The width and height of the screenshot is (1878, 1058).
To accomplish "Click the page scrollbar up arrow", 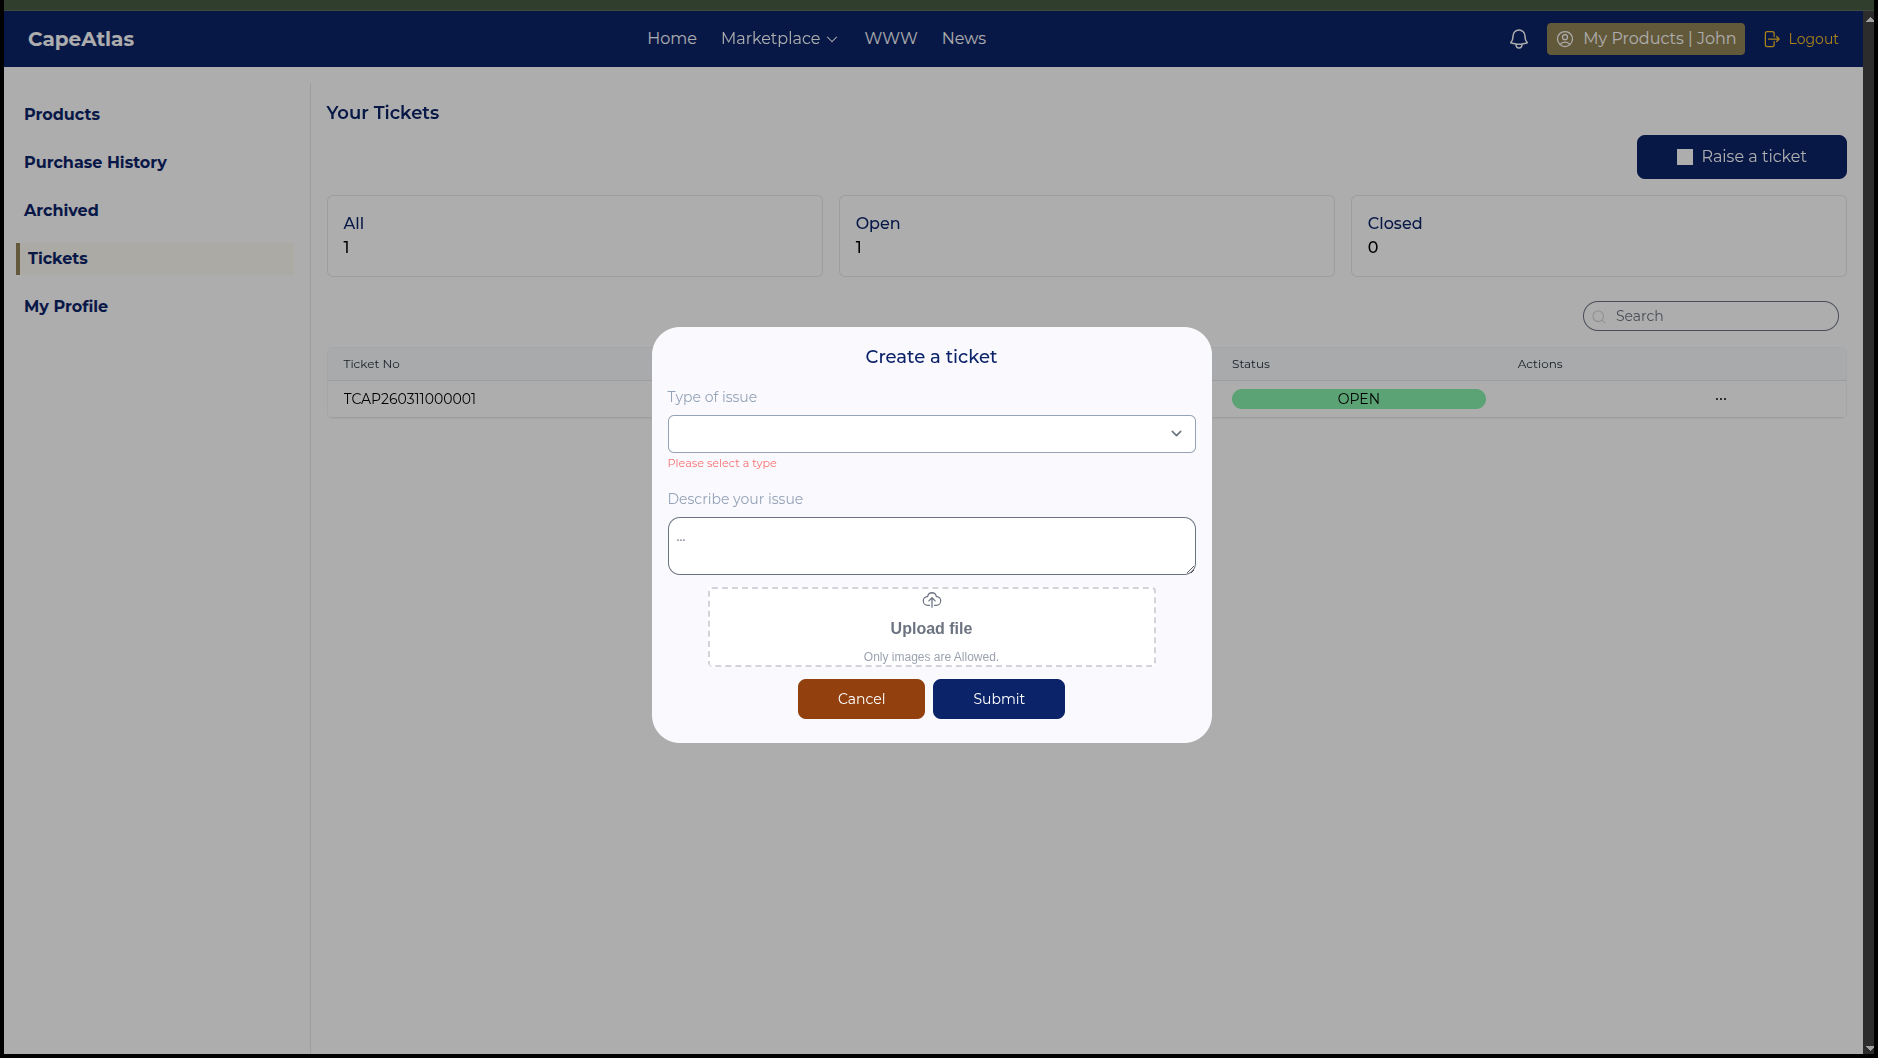I will pos(1870,18).
